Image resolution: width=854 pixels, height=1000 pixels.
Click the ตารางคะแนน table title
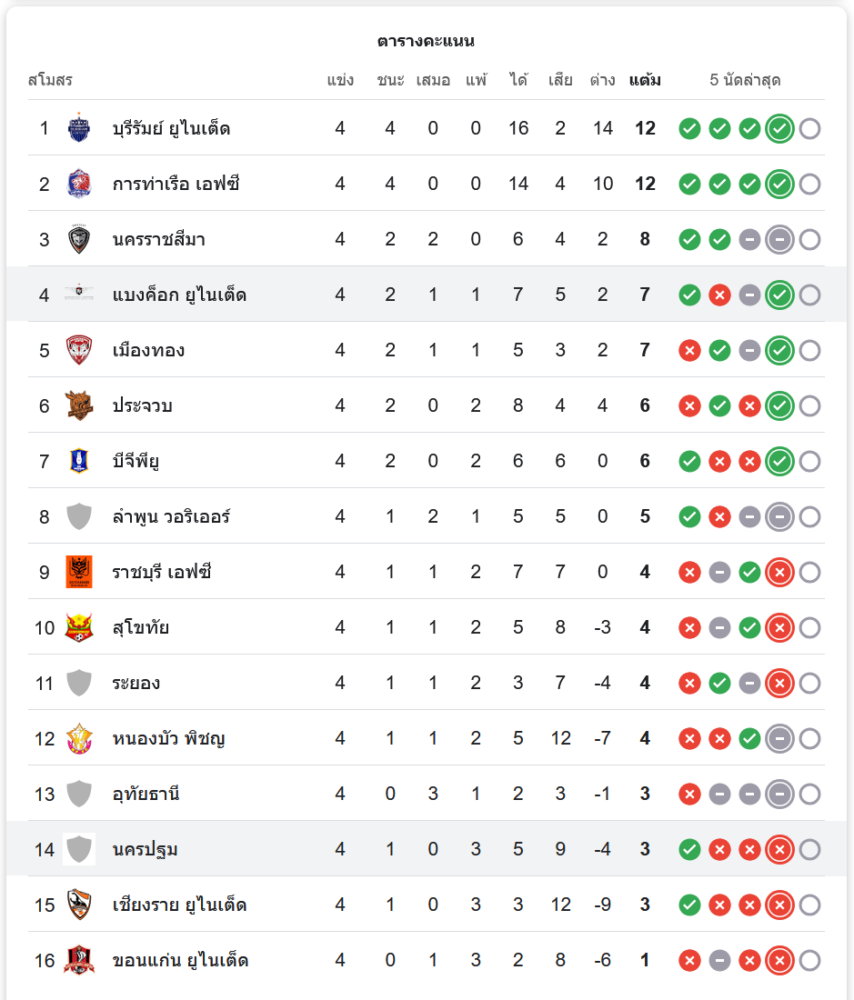coord(426,41)
